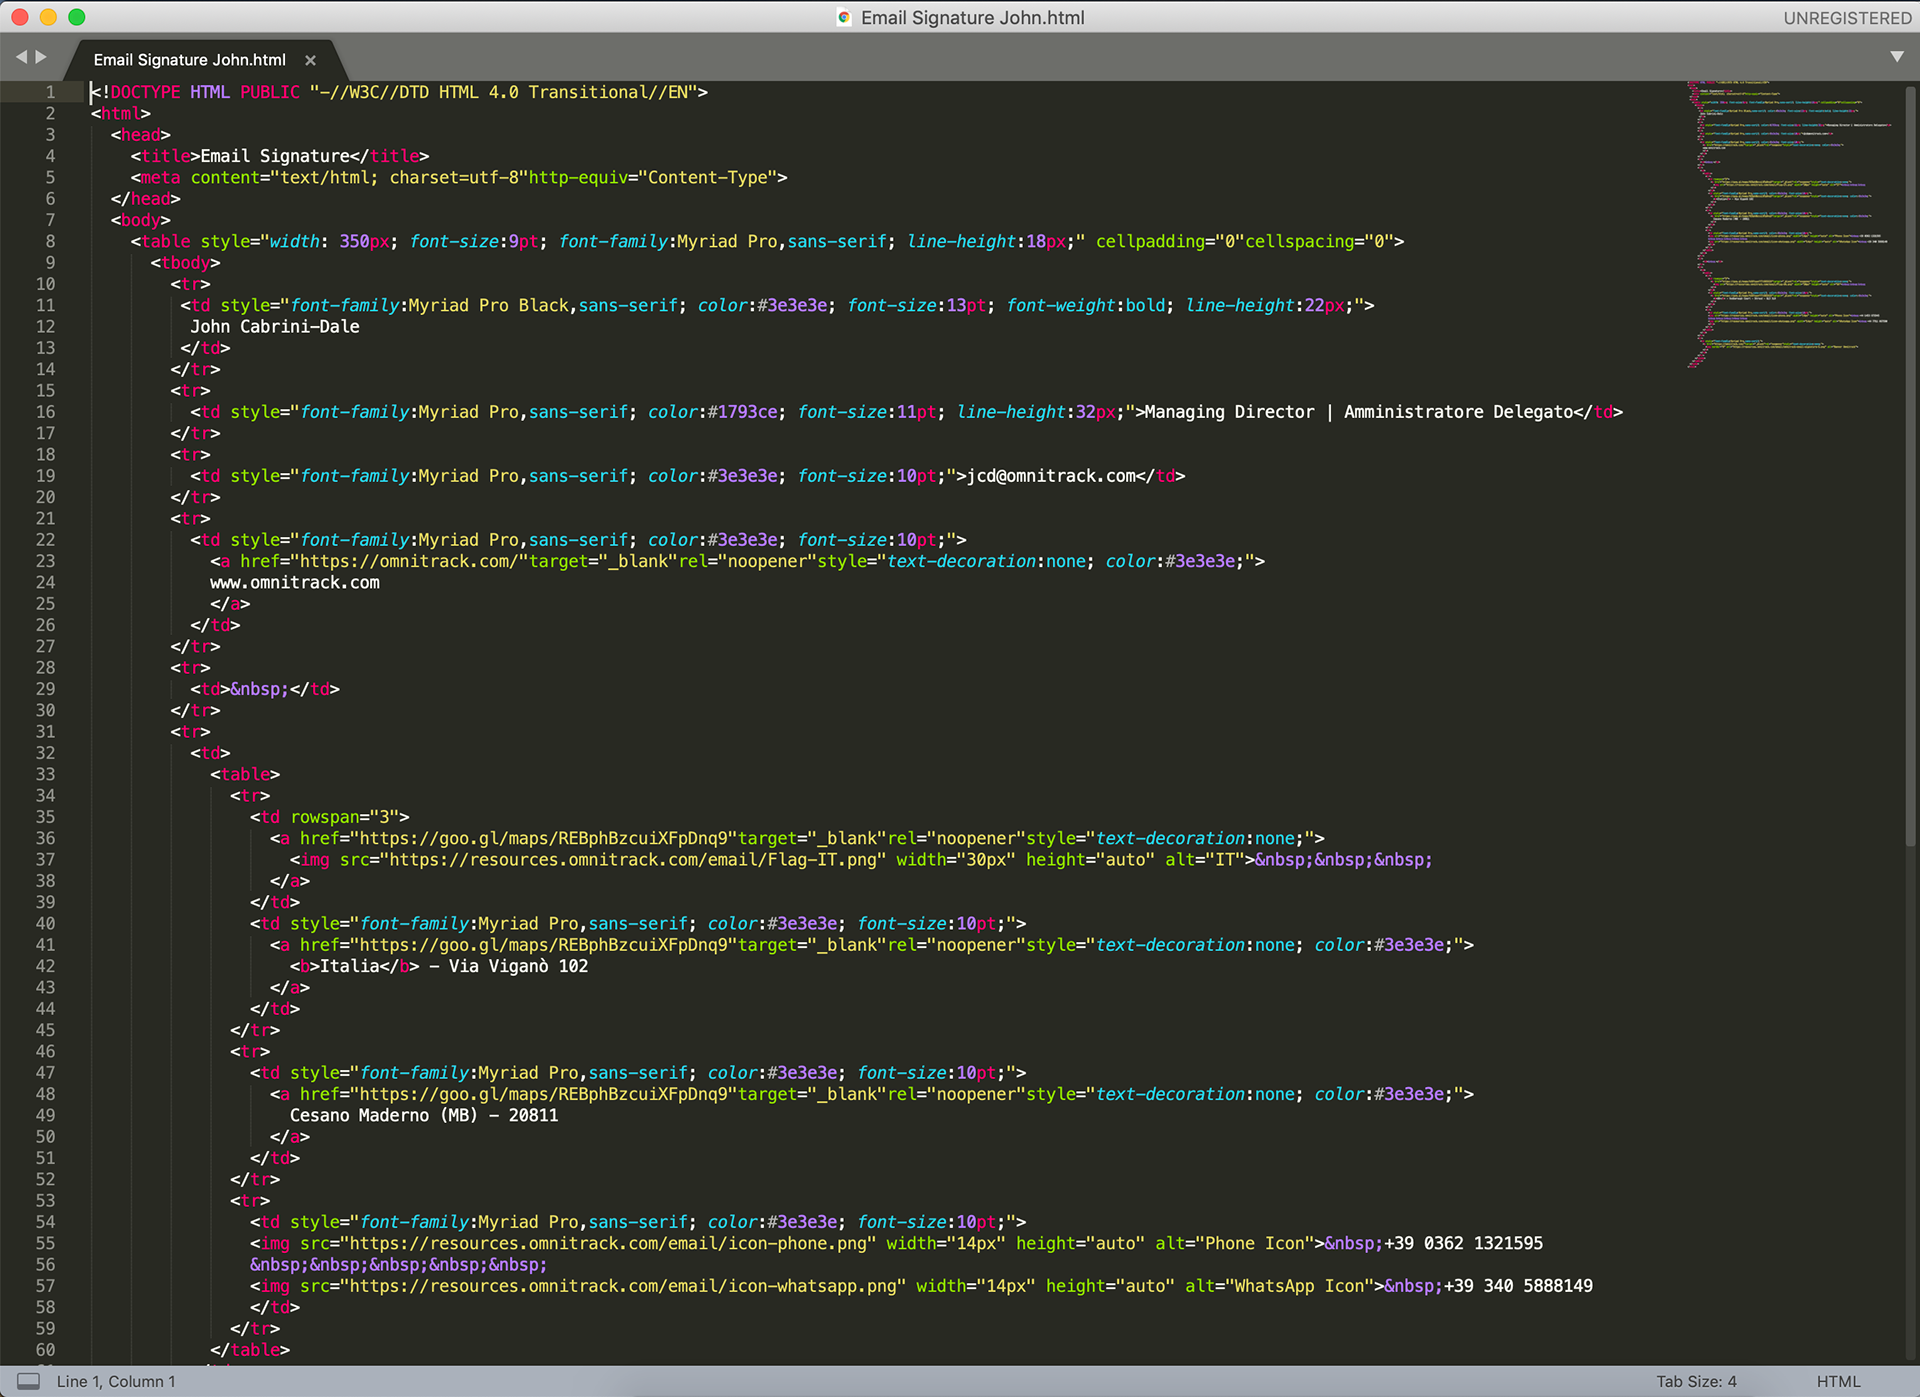Click line number 33 in the gutter
The width and height of the screenshot is (1920, 1397).
(45, 774)
